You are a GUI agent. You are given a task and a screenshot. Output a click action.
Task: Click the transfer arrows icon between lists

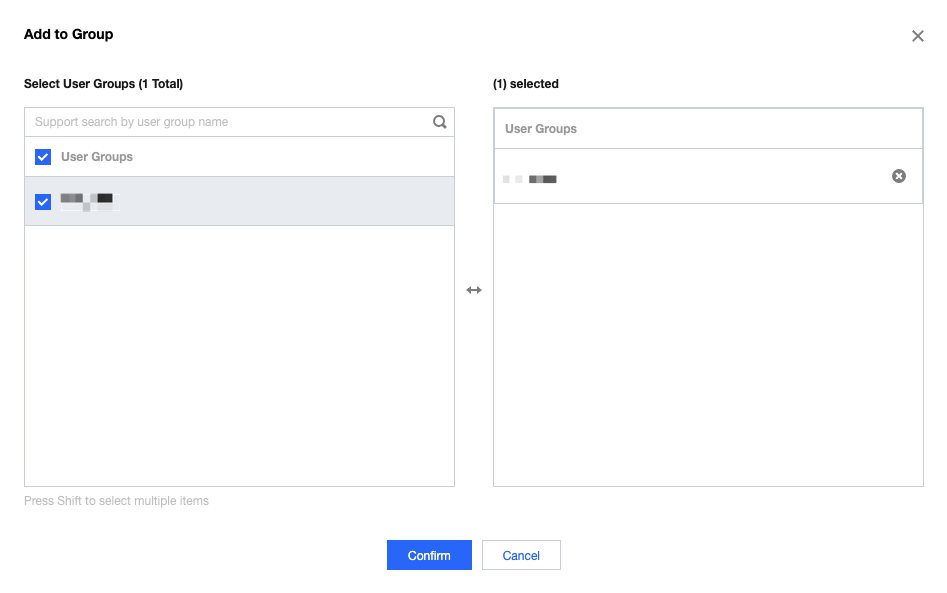(x=474, y=290)
